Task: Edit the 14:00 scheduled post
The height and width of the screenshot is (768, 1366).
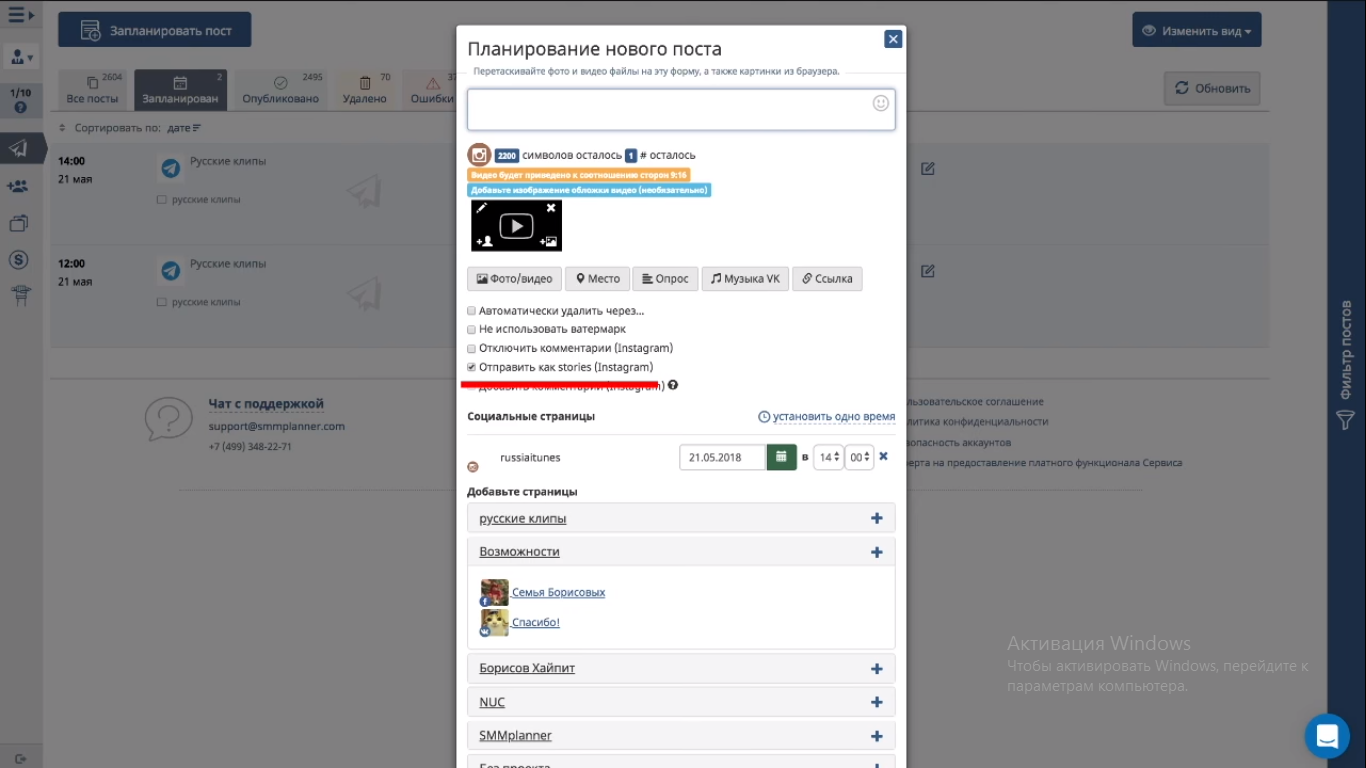Action: 928,168
